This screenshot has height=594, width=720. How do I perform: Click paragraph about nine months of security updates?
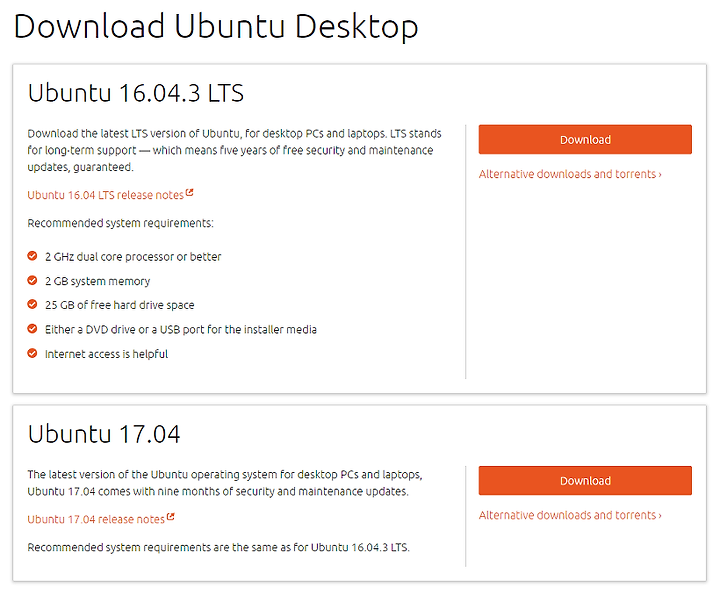tap(225, 483)
